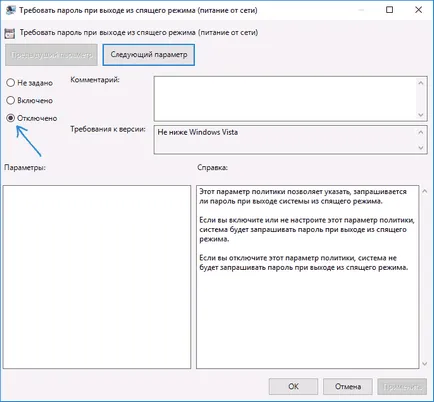The width and height of the screenshot is (434, 402).
Task: Click the policy icon in title bar
Action: 11,10
